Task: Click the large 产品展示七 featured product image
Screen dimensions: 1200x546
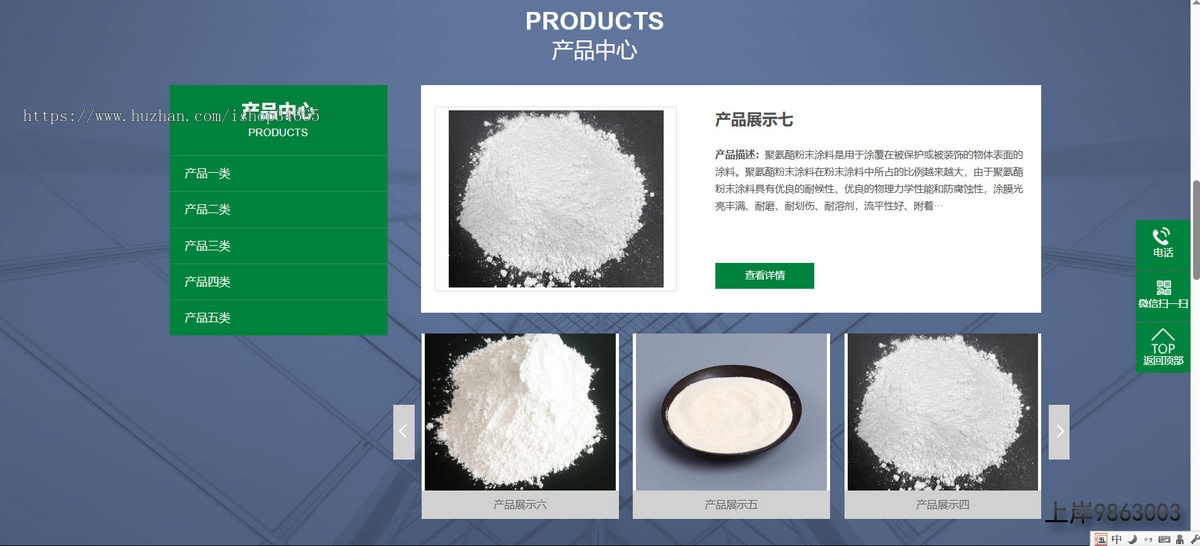Action: 556,199
